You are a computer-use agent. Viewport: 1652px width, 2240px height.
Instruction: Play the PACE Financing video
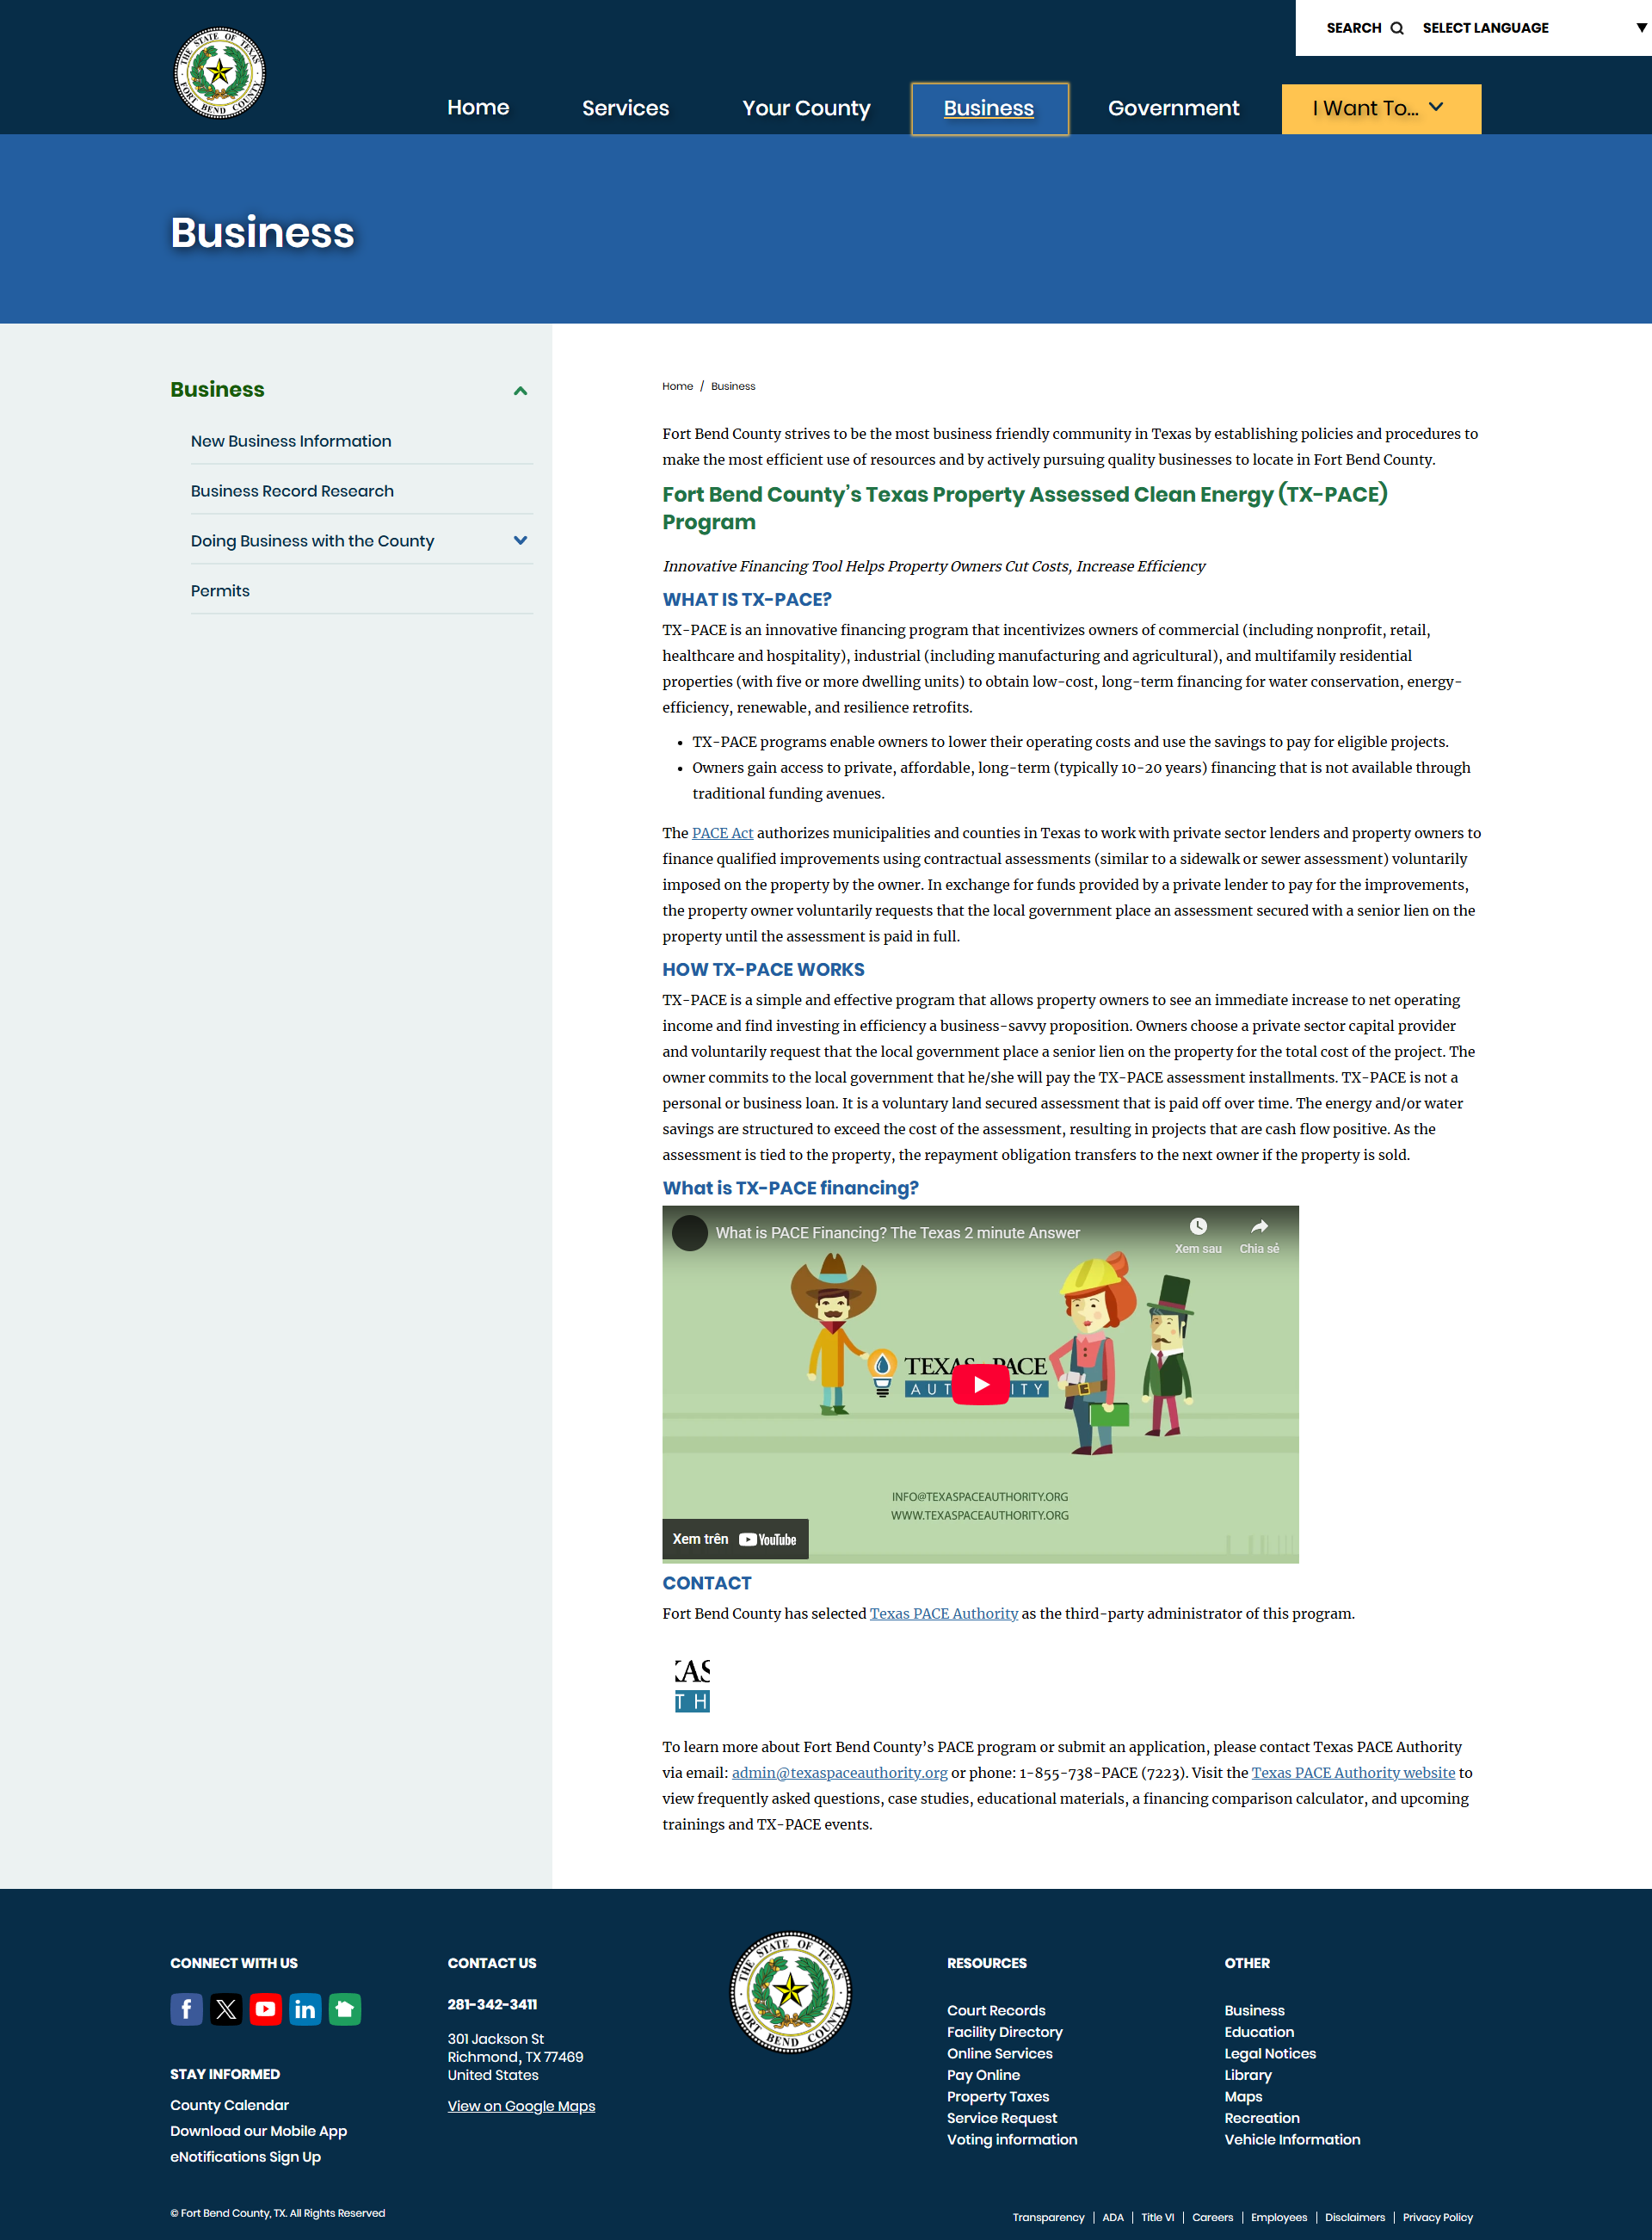[980, 1384]
